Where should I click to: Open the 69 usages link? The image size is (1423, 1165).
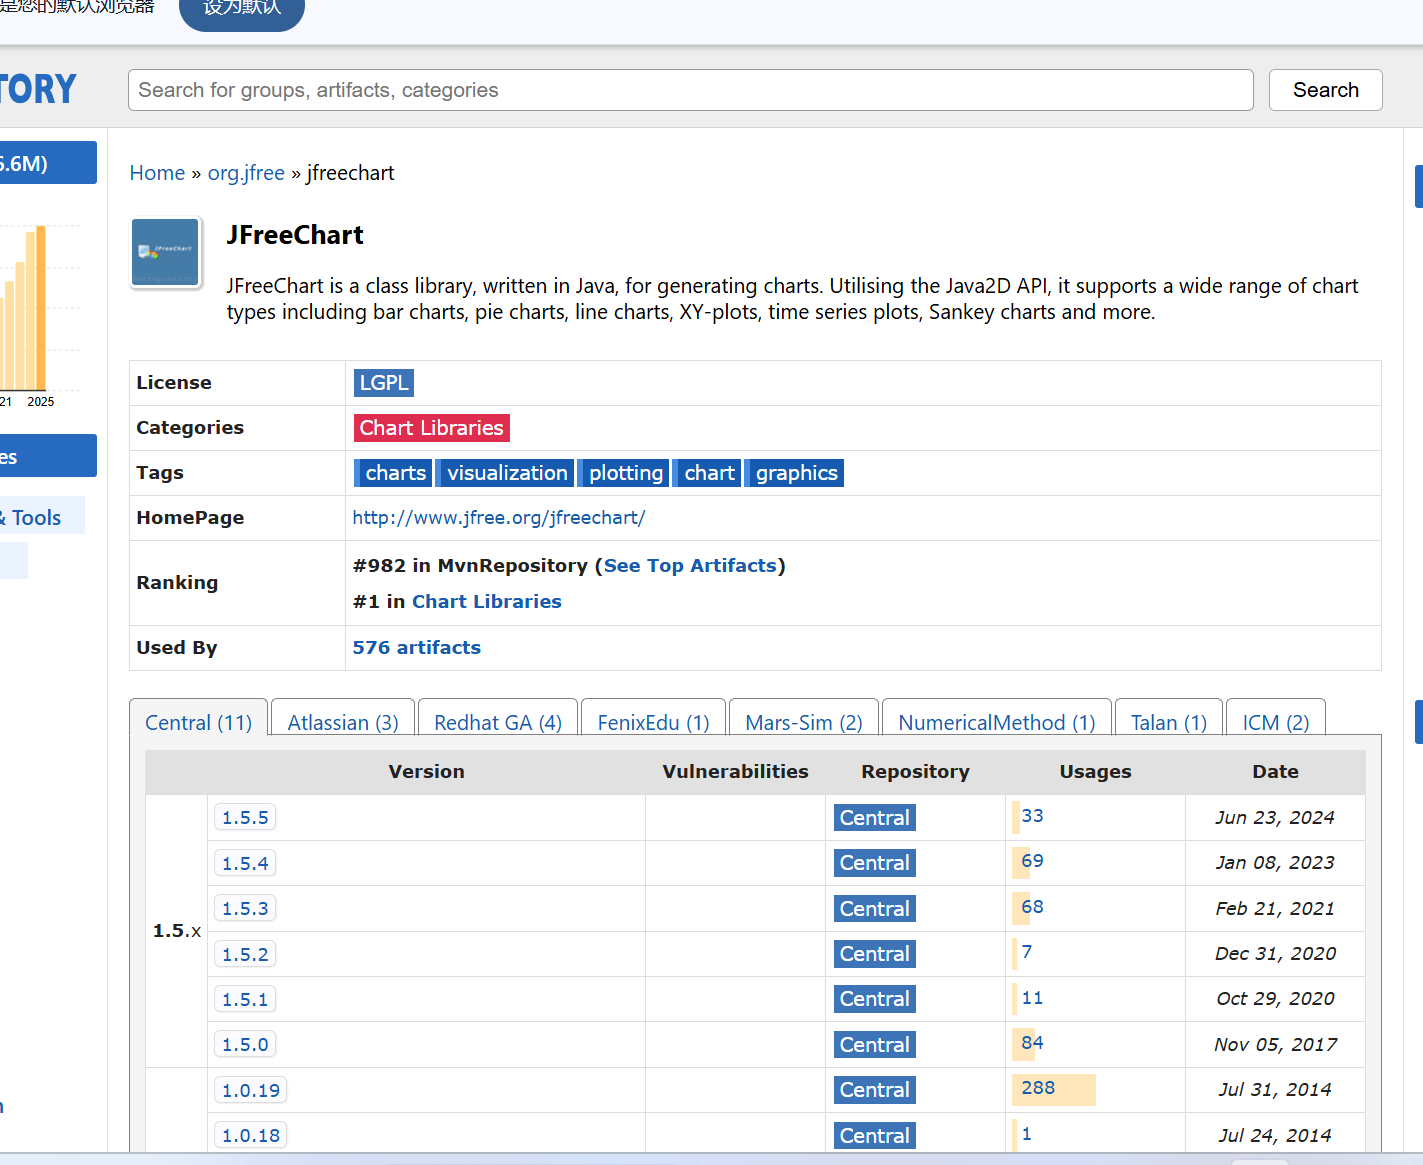[1032, 861]
